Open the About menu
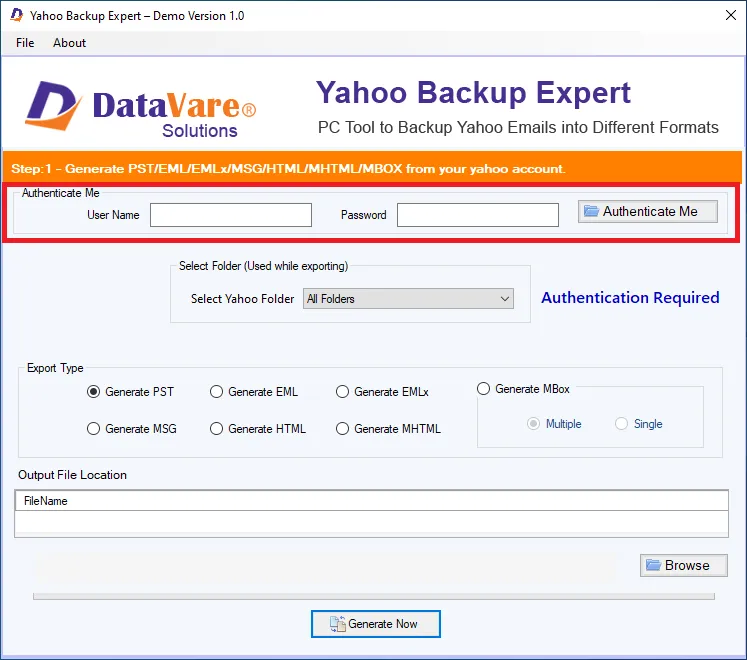The height and width of the screenshot is (660, 747). point(69,43)
